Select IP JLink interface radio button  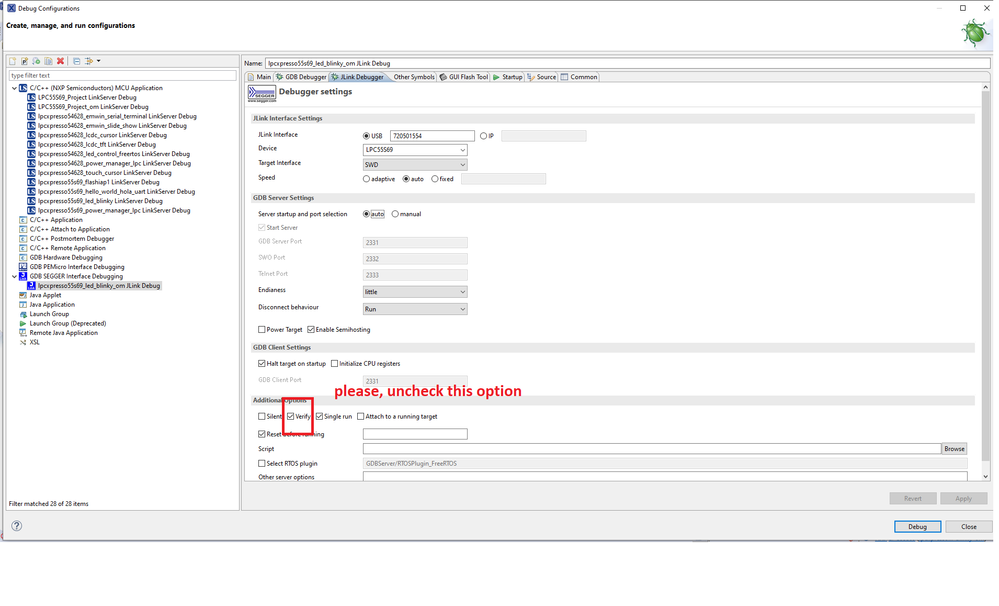point(484,136)
